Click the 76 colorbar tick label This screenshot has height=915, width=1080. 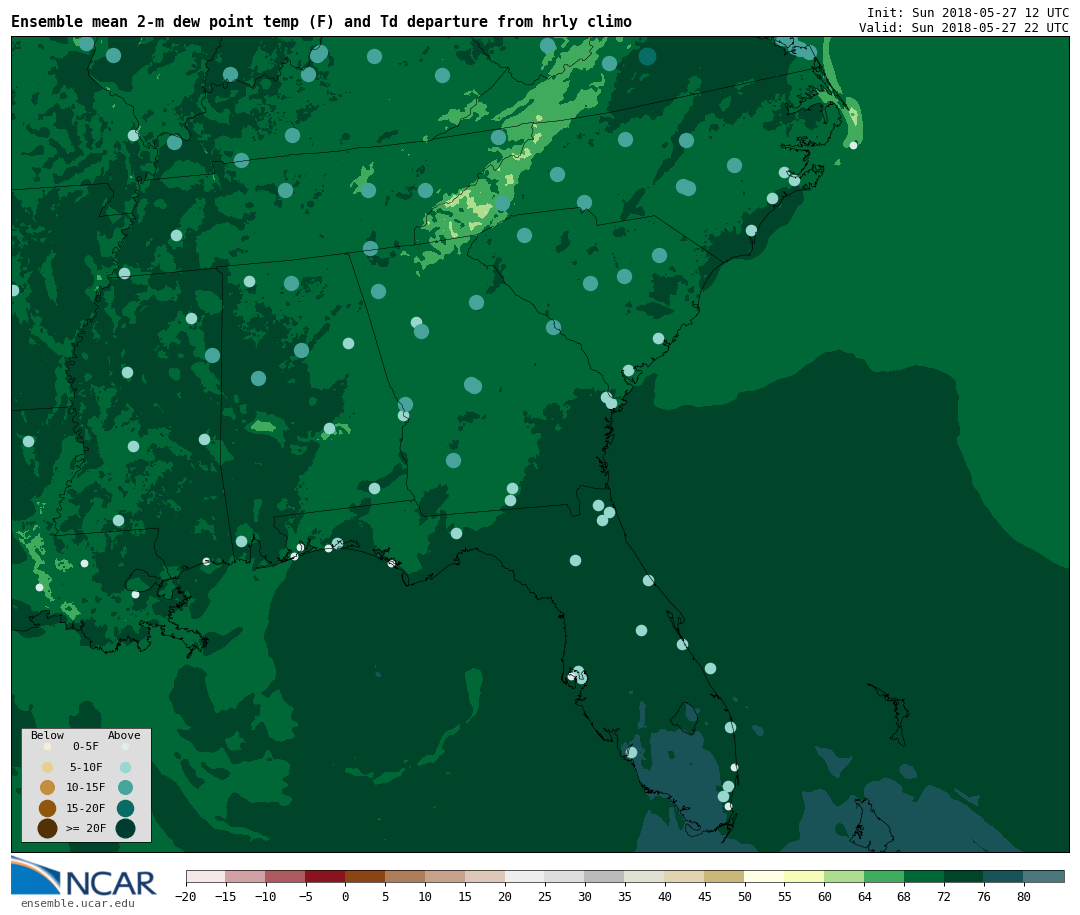pos(984,896)
